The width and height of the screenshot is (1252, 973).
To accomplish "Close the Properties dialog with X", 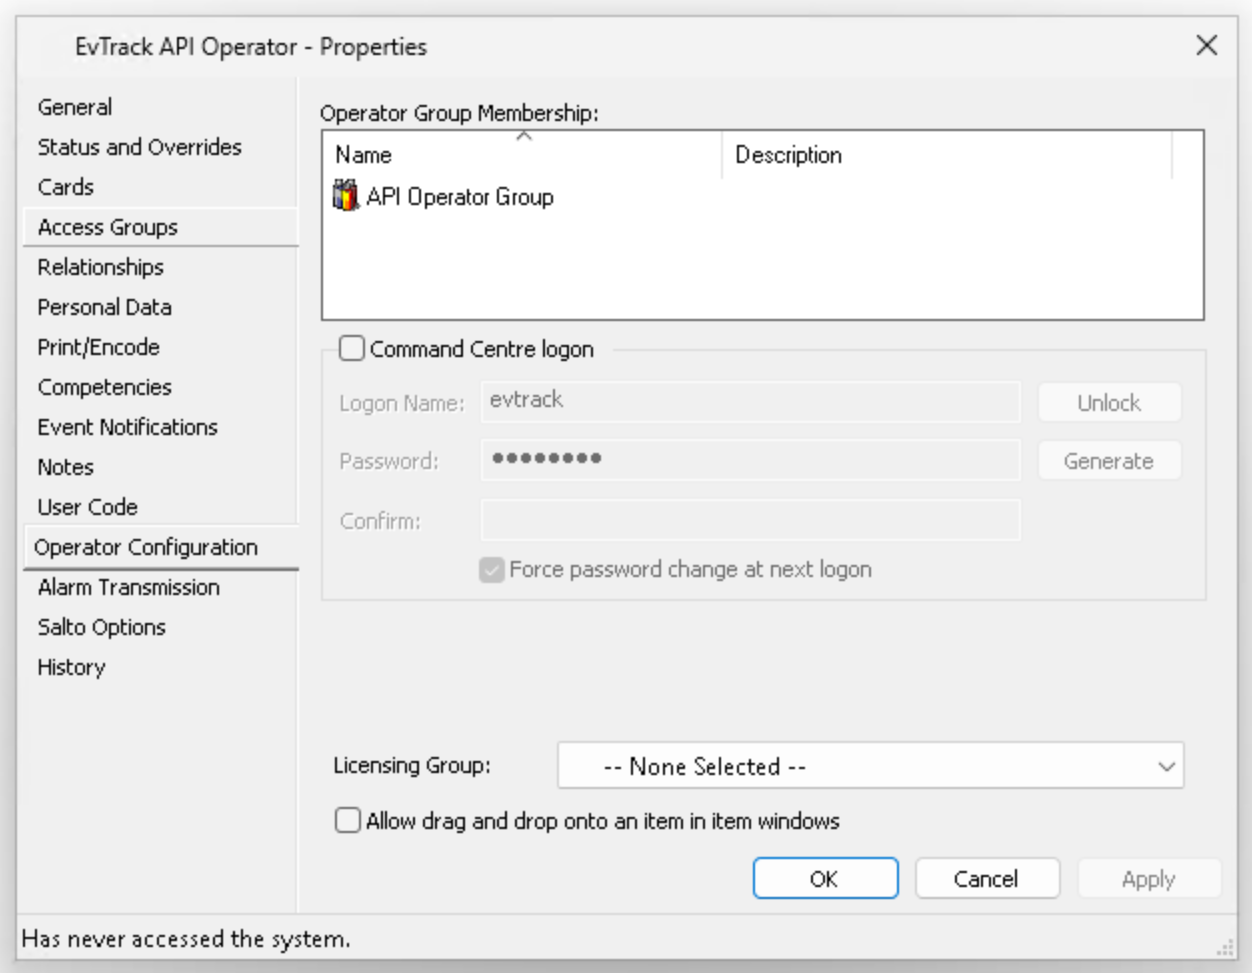I will tap(1207, 45).
